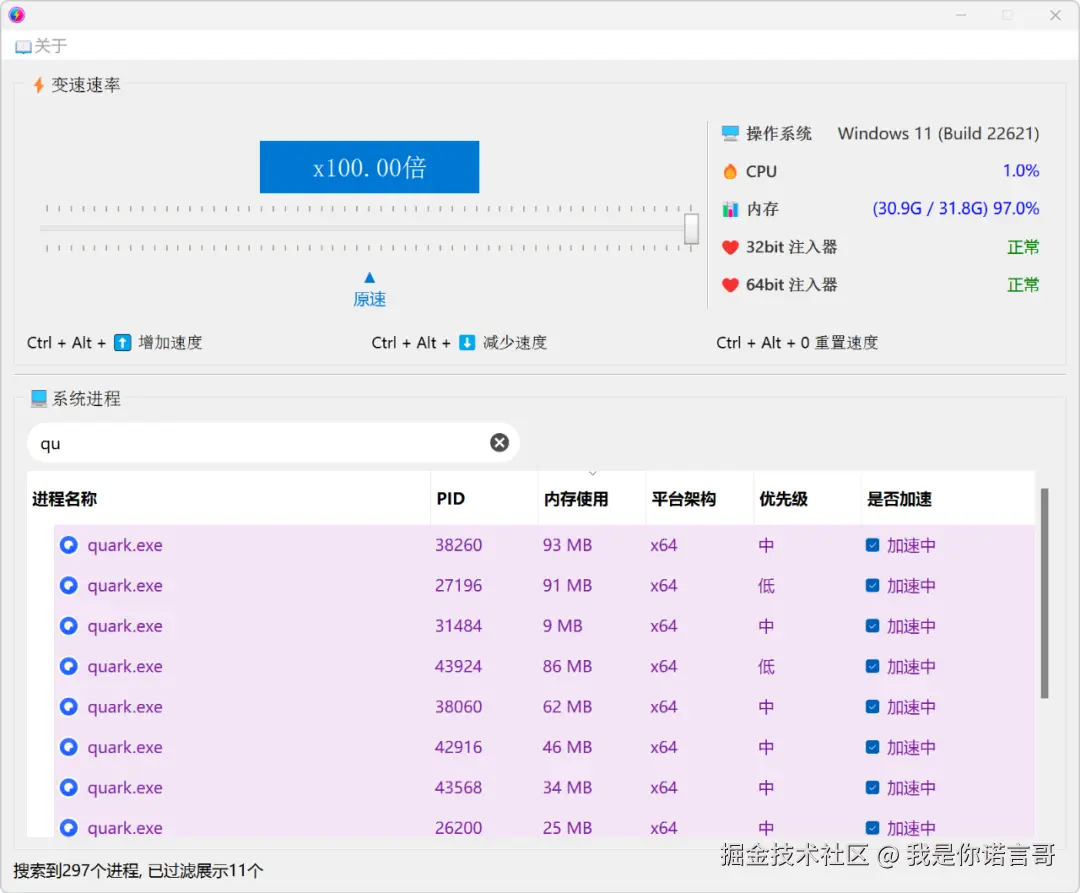Viewport: 1080px width, 893px height.
Task: Click the 原速 link text
Action: [370, 300]
